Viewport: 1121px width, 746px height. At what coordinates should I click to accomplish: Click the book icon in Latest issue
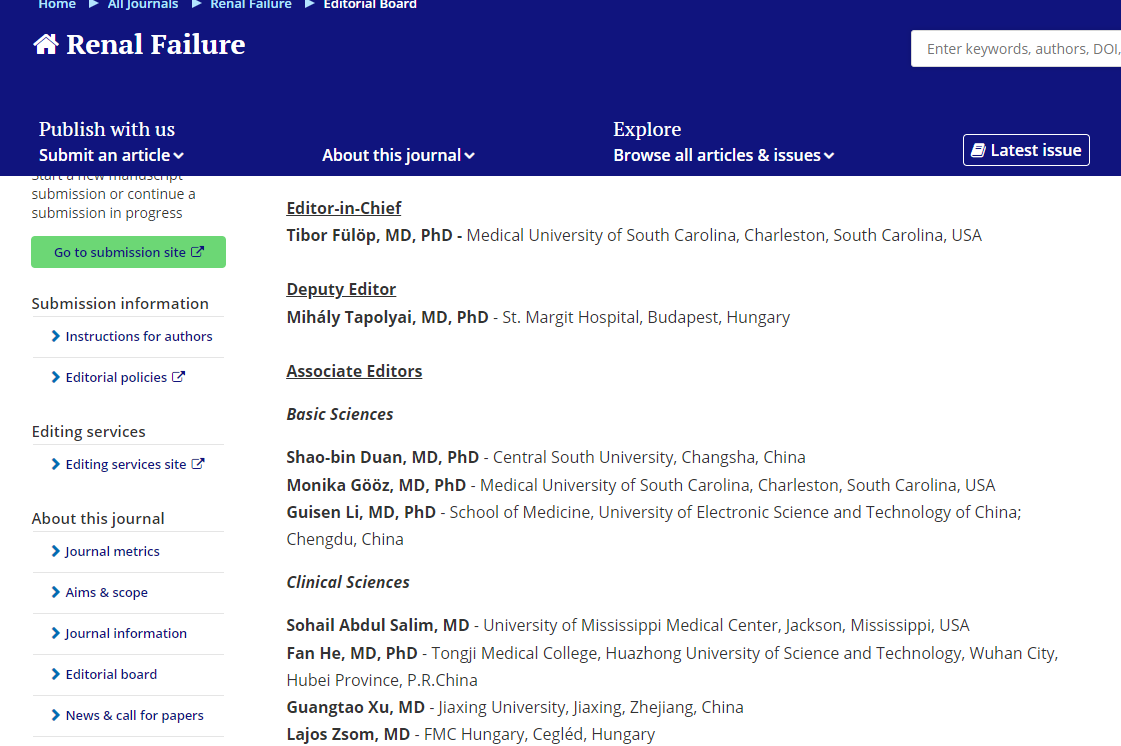pyautogui.click(x=978, y=151)
